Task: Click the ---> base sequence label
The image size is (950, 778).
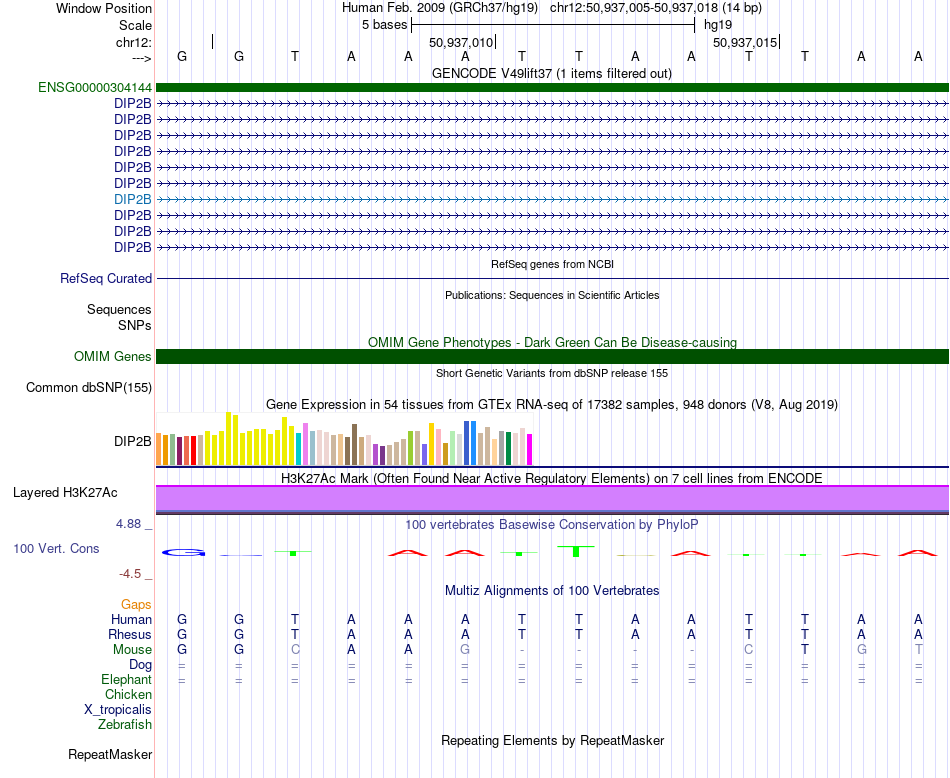Action: point(142,58)
